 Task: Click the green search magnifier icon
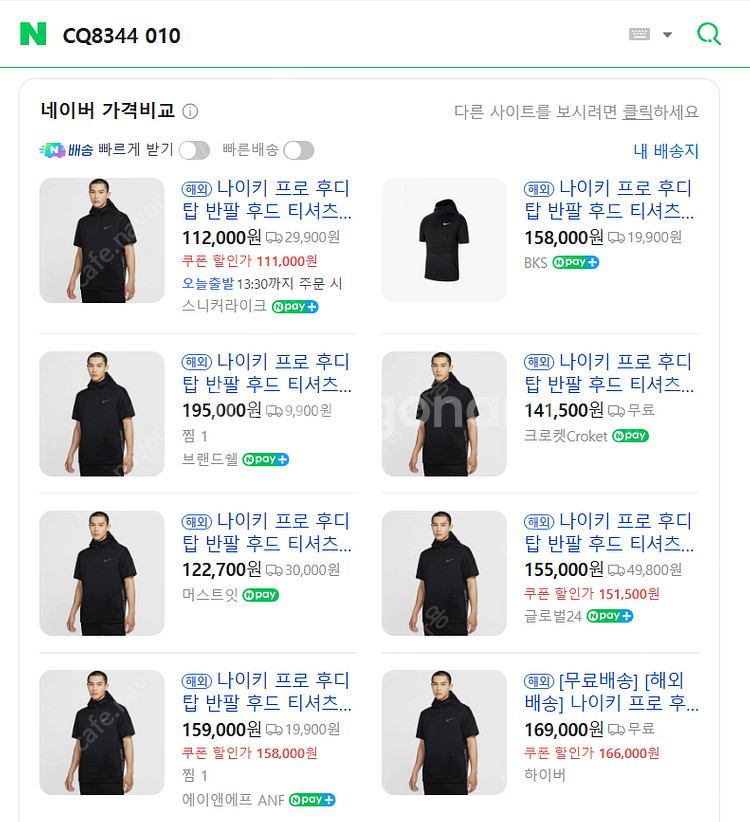coord(709,34)
